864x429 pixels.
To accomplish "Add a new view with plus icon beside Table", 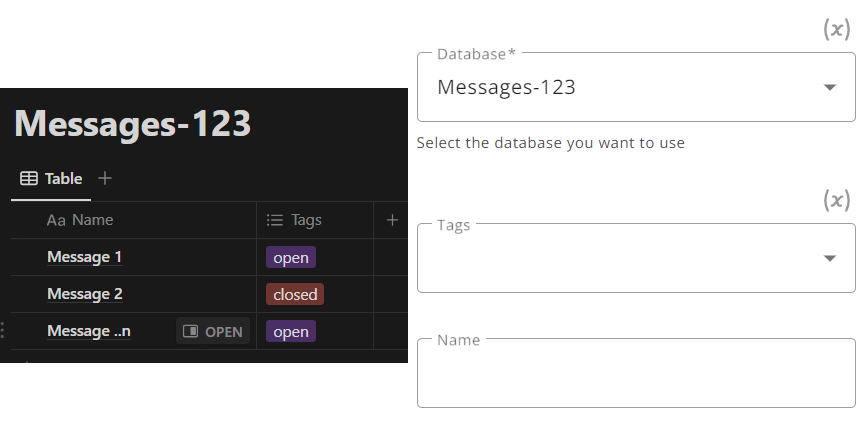I will [x=105, y=178].
